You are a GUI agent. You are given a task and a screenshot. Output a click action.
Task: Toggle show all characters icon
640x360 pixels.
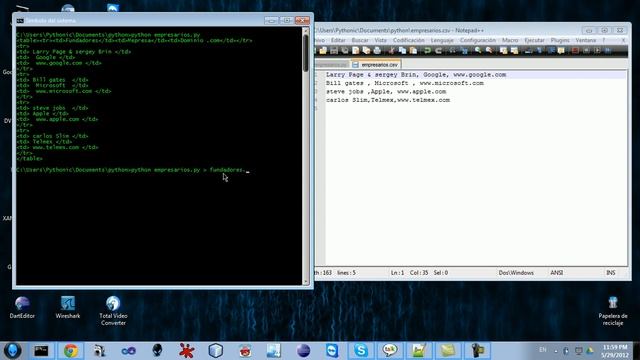point(539,51)
